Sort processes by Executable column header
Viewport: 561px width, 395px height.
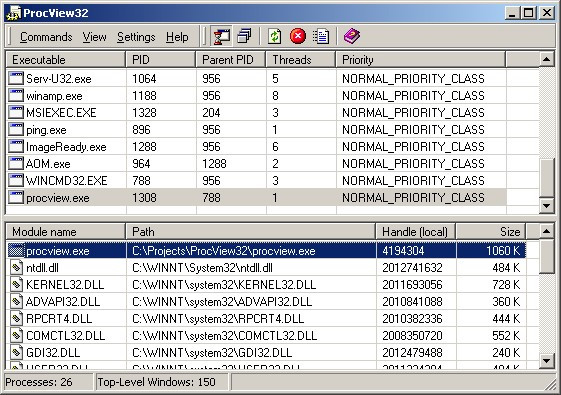point(66,59)
